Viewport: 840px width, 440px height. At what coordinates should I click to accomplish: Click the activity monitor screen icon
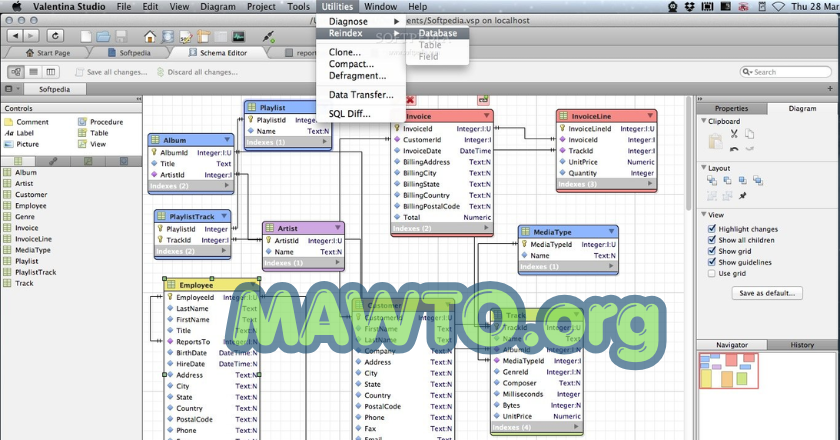[238, 36]
